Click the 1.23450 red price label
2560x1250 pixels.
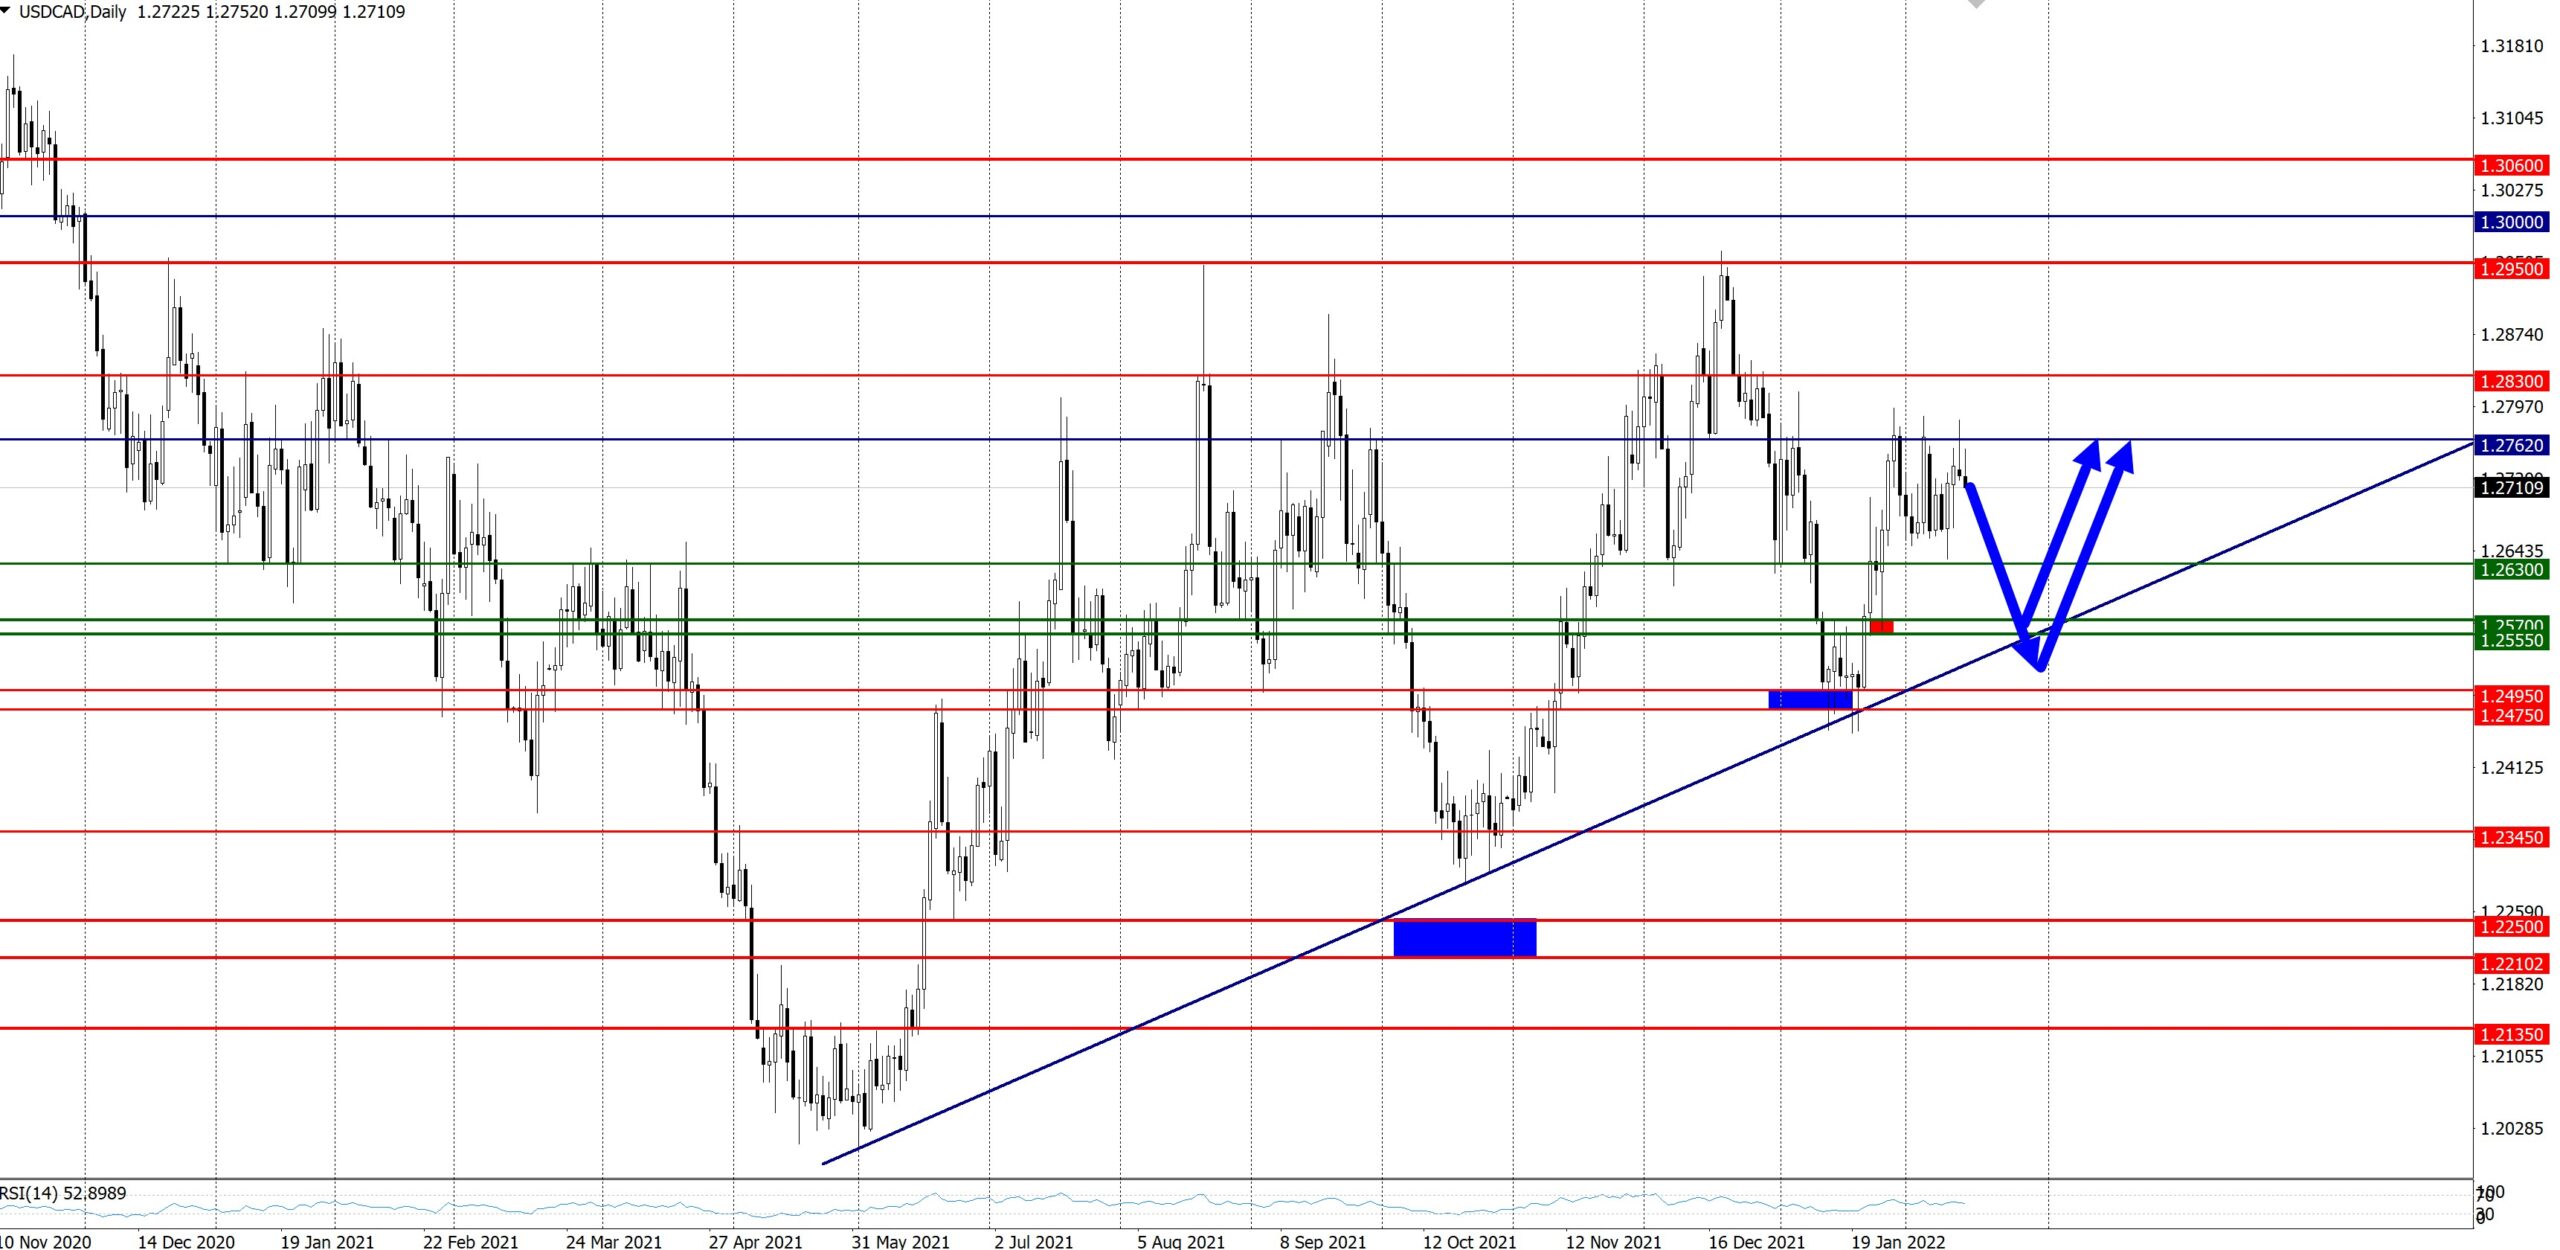[2512, 838]
